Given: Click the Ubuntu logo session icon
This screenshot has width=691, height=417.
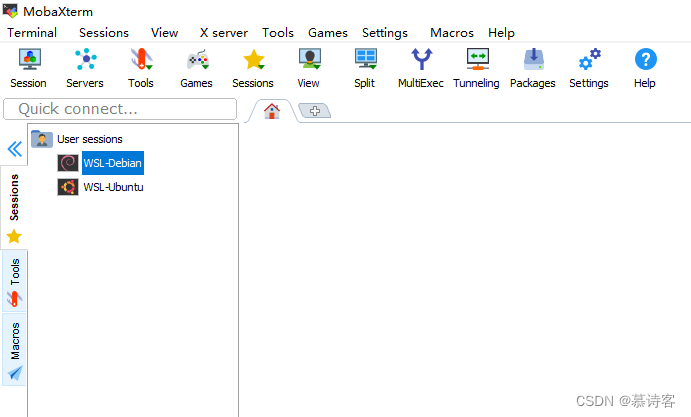Looking at the screenshot, I should (68, 187).
